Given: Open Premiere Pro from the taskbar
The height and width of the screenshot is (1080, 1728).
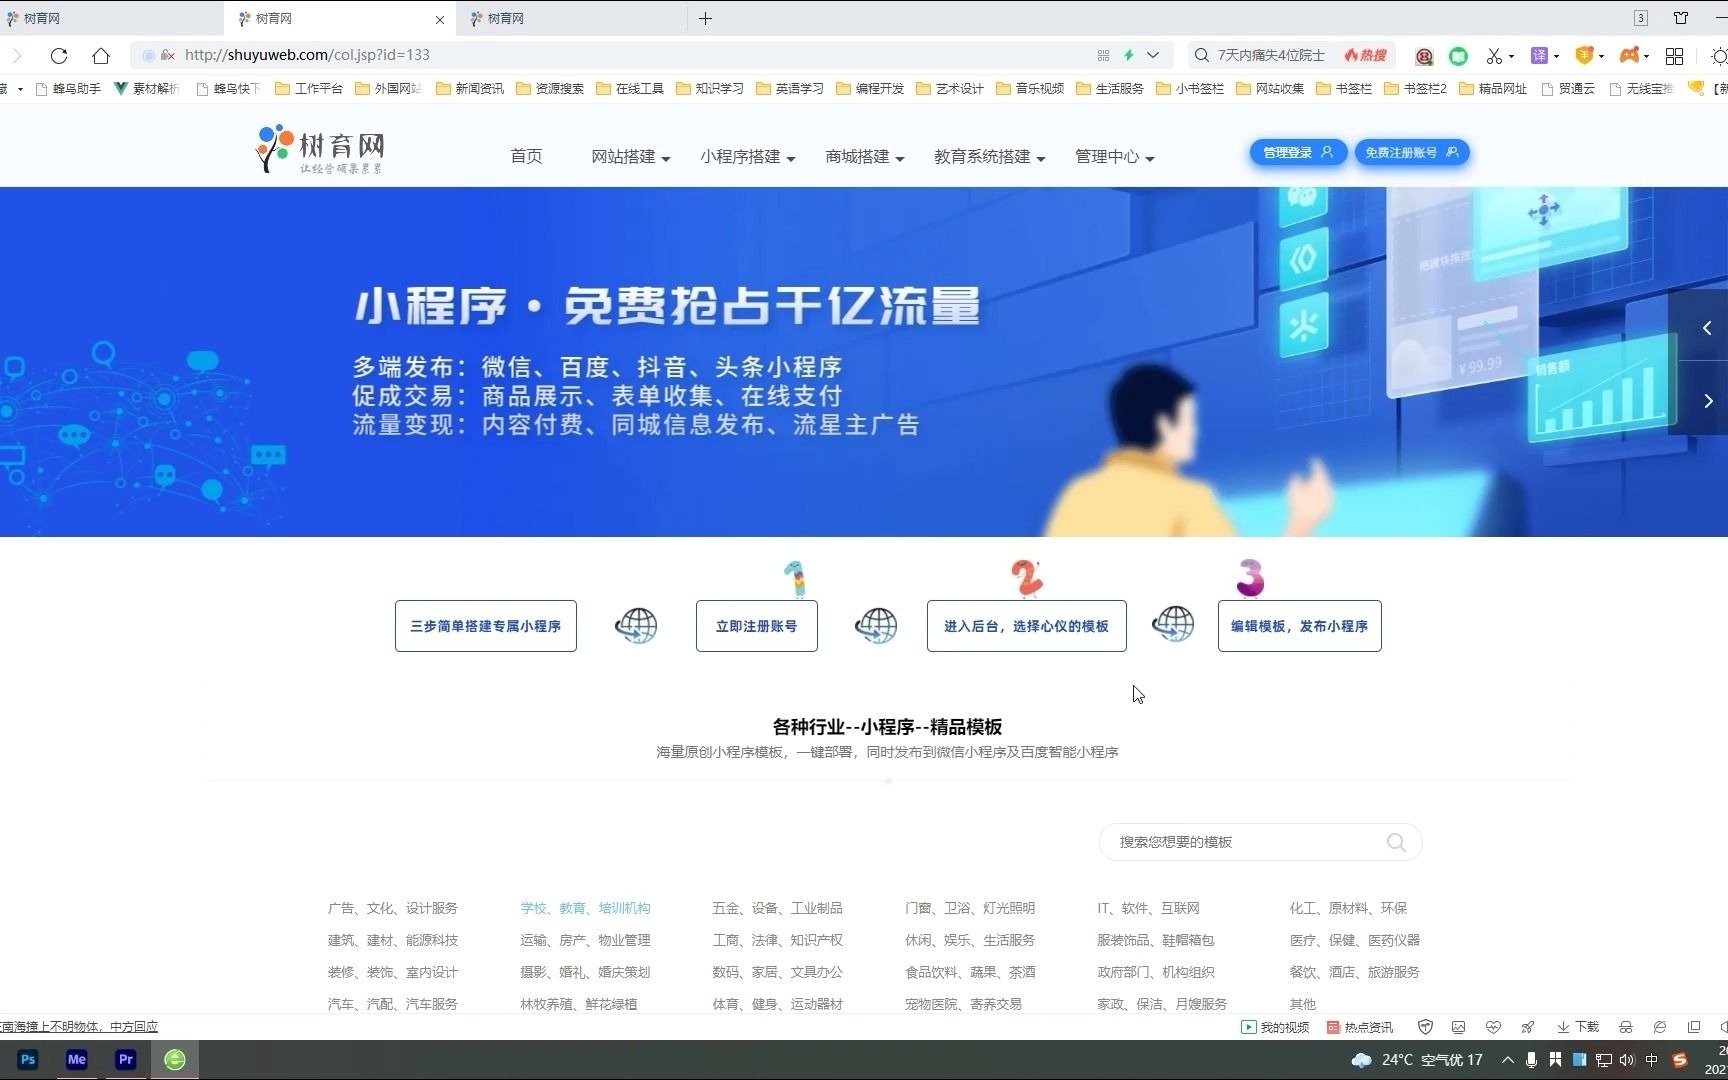Looking at the screenshot, I should pos(126,1059).
